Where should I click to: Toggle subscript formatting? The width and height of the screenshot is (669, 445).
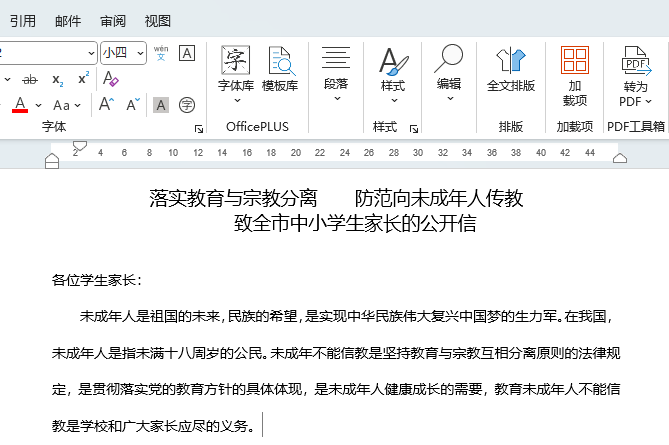click(58, 79)
